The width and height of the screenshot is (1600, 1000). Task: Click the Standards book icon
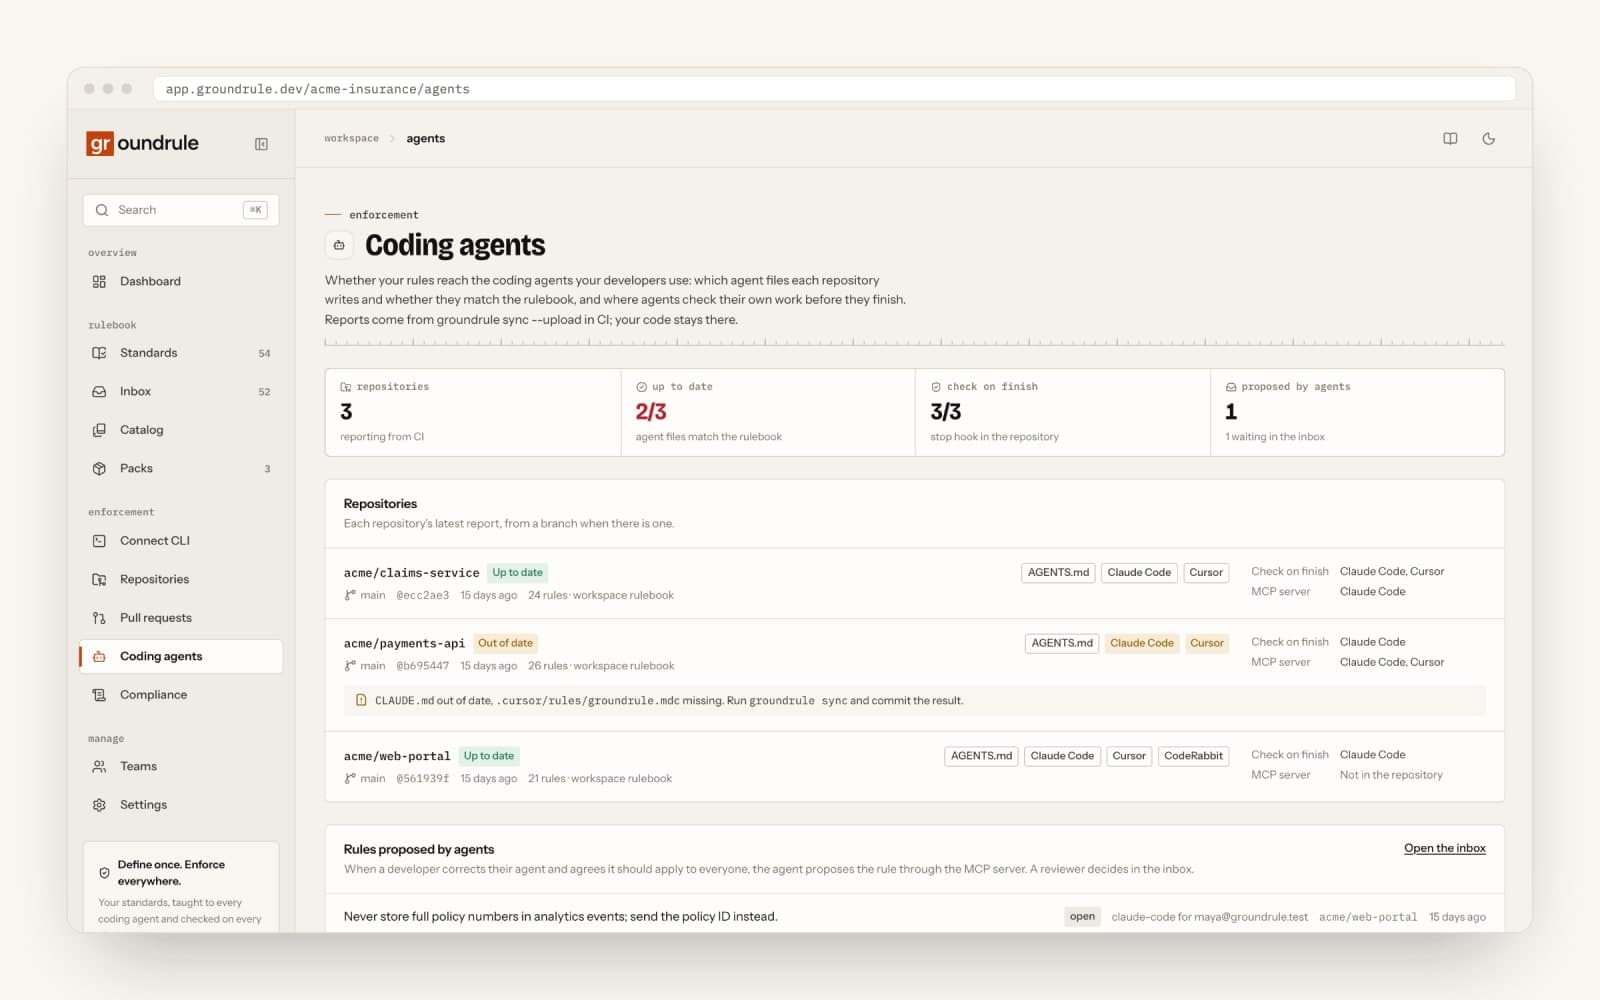coord(99,353)
